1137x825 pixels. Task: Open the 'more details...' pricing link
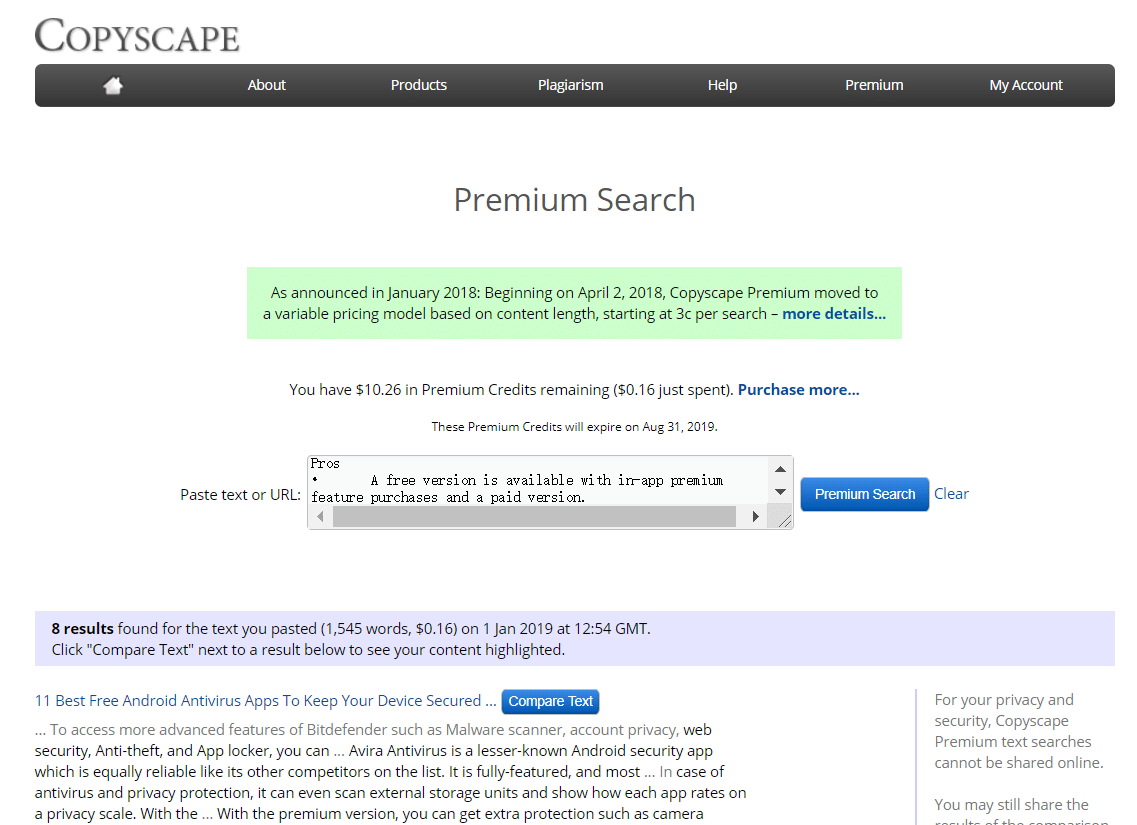pos(834,314)
